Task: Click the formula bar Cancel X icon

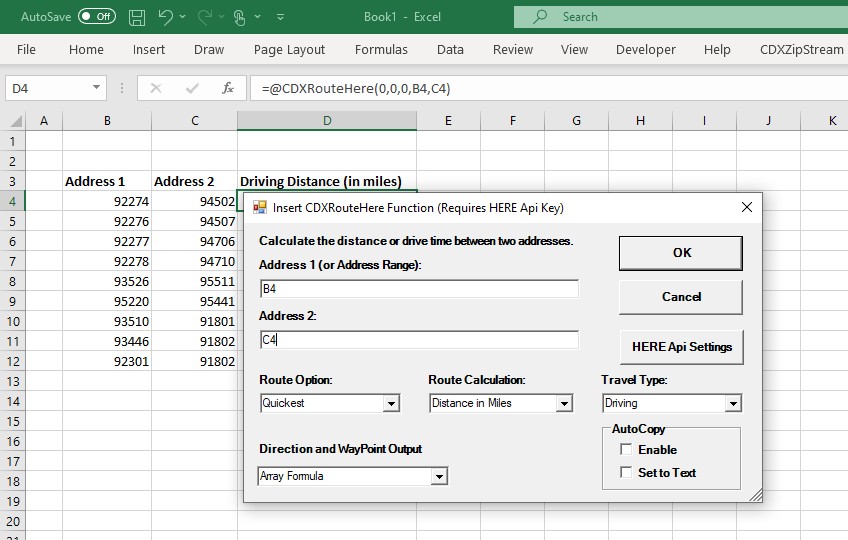Action: pos(156,88)
